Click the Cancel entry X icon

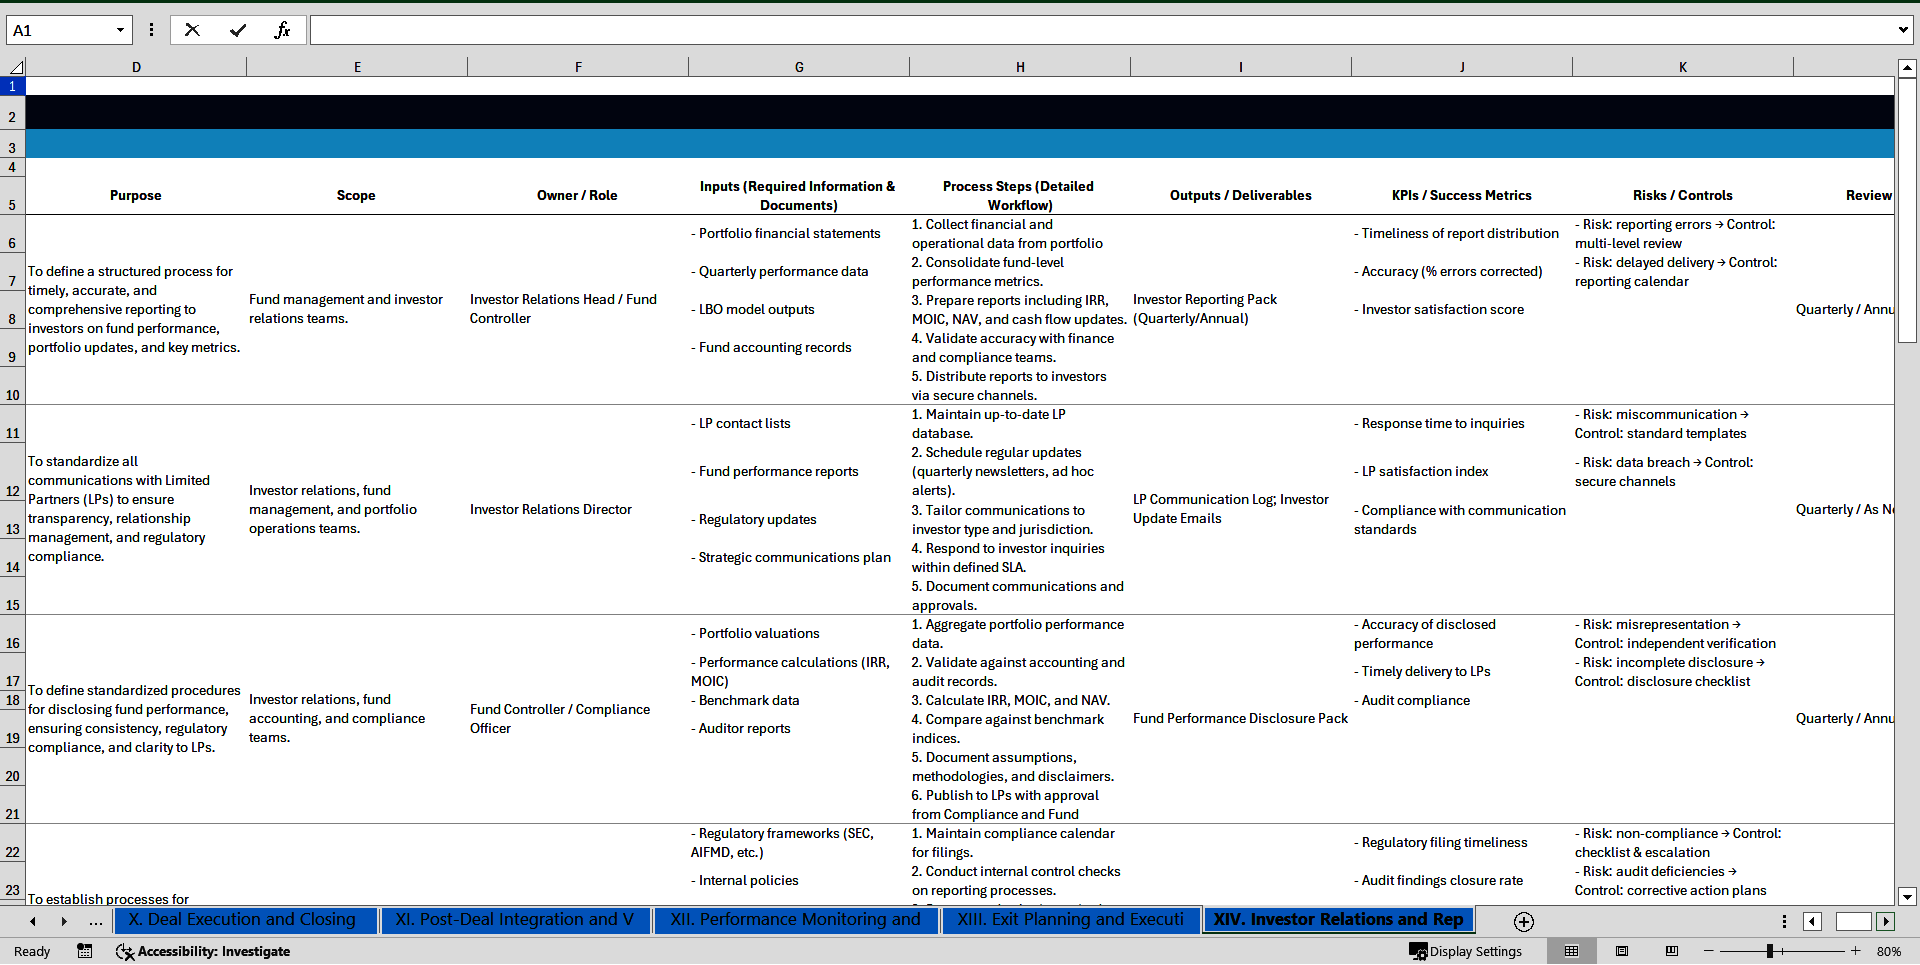click(x=192, y=30)
